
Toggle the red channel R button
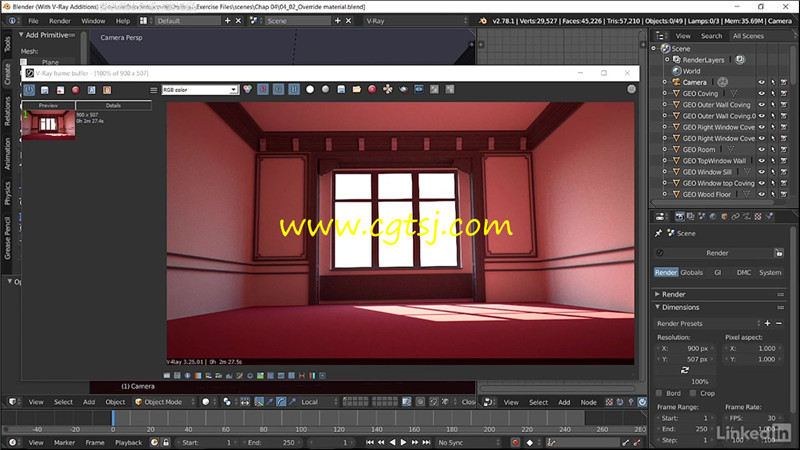tap(263, 89)
